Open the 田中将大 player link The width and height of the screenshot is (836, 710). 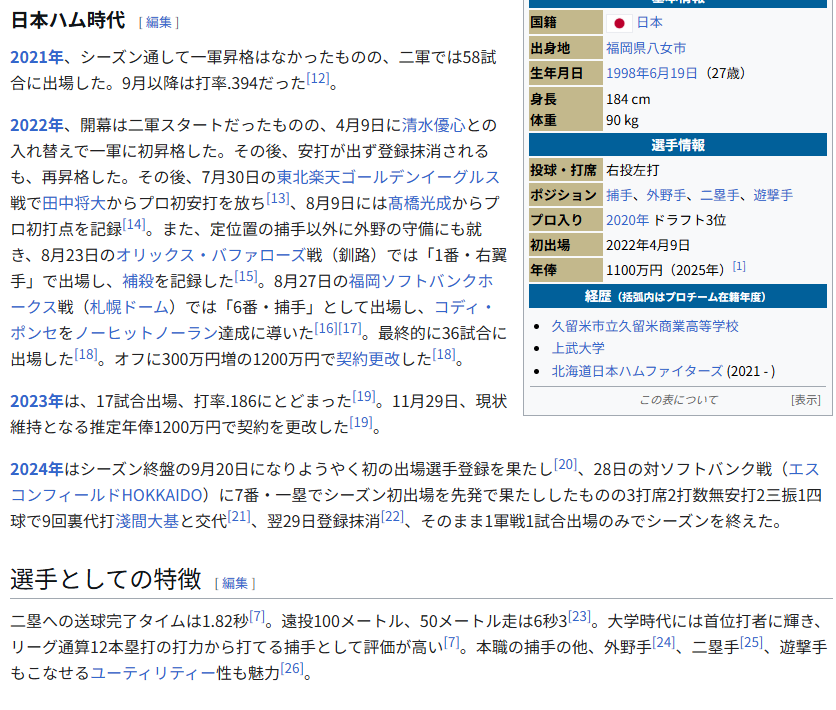pyautogui.click(x=74, y=203)
